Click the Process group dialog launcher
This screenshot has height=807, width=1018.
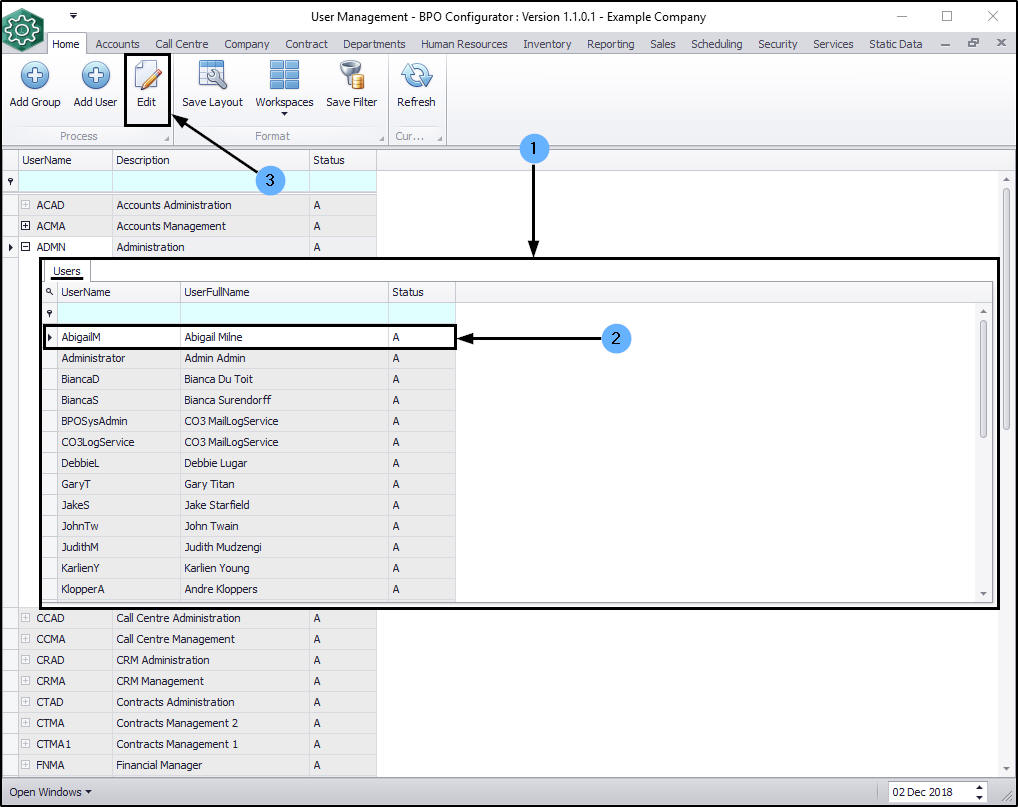click(167, 138)
